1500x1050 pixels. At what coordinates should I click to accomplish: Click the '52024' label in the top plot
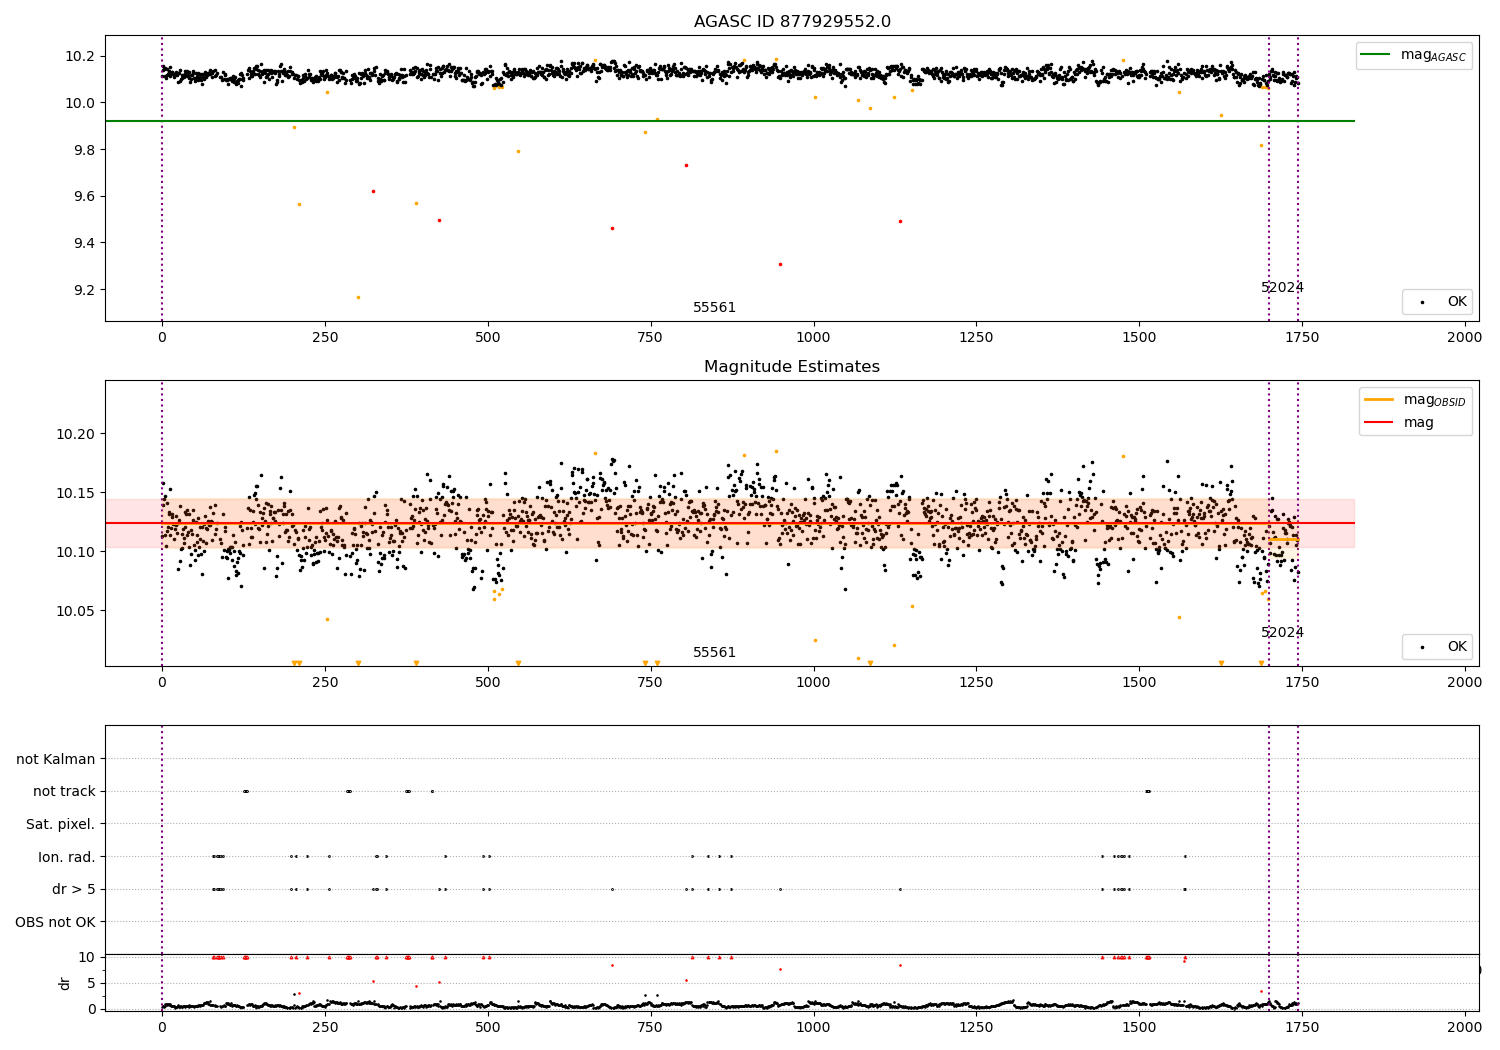click(1282, 288)
